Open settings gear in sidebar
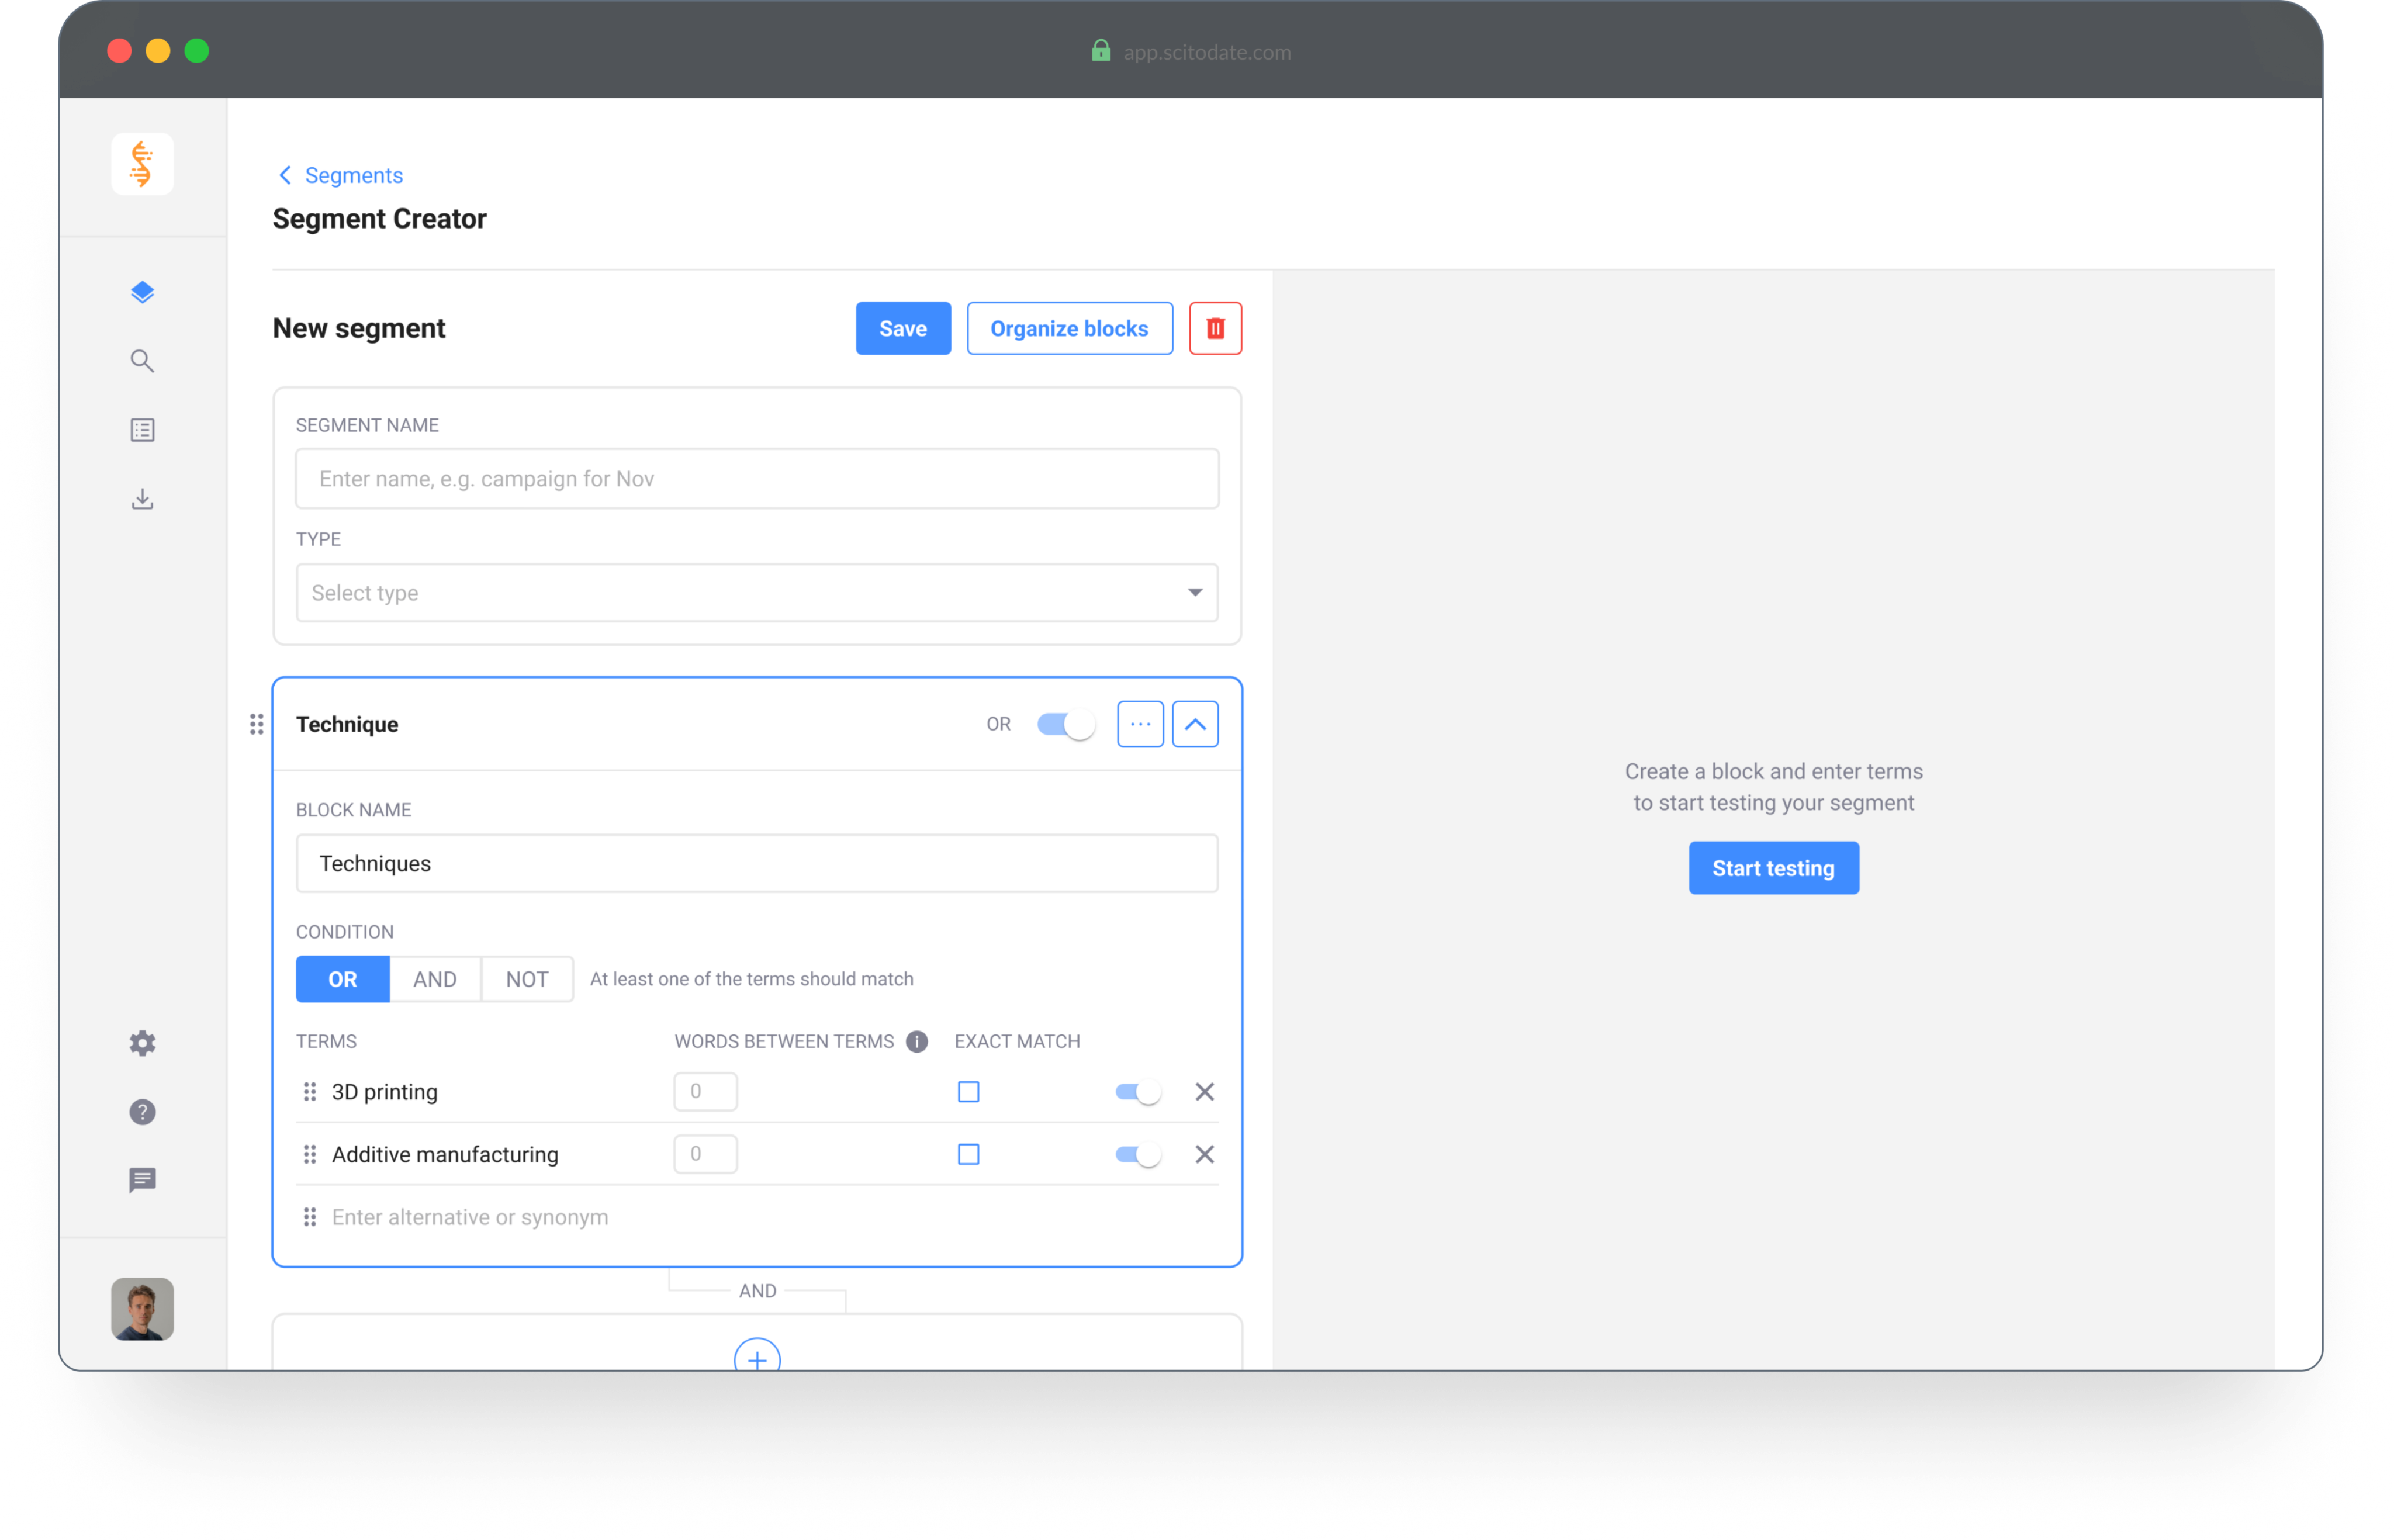2394x1540 pixels. pyautogui.click(x=142, y=1043)
